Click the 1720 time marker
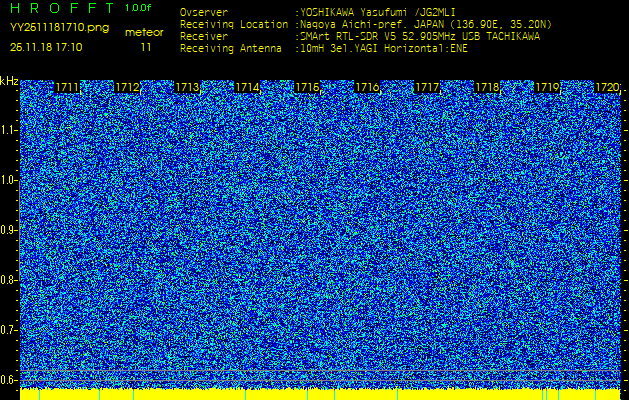The image size is (629, 400). (607, 87)
